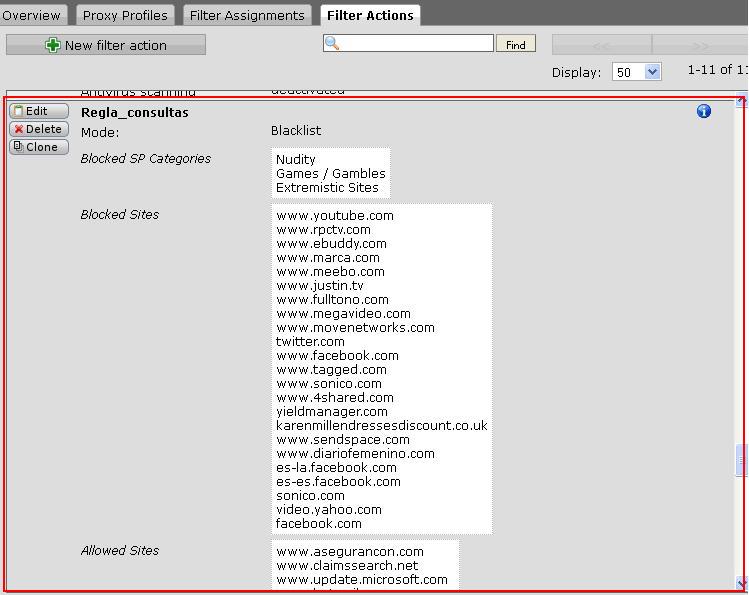Click Games / Gambles category
Screen dimensions: 749x595
(x=331, y=173)
